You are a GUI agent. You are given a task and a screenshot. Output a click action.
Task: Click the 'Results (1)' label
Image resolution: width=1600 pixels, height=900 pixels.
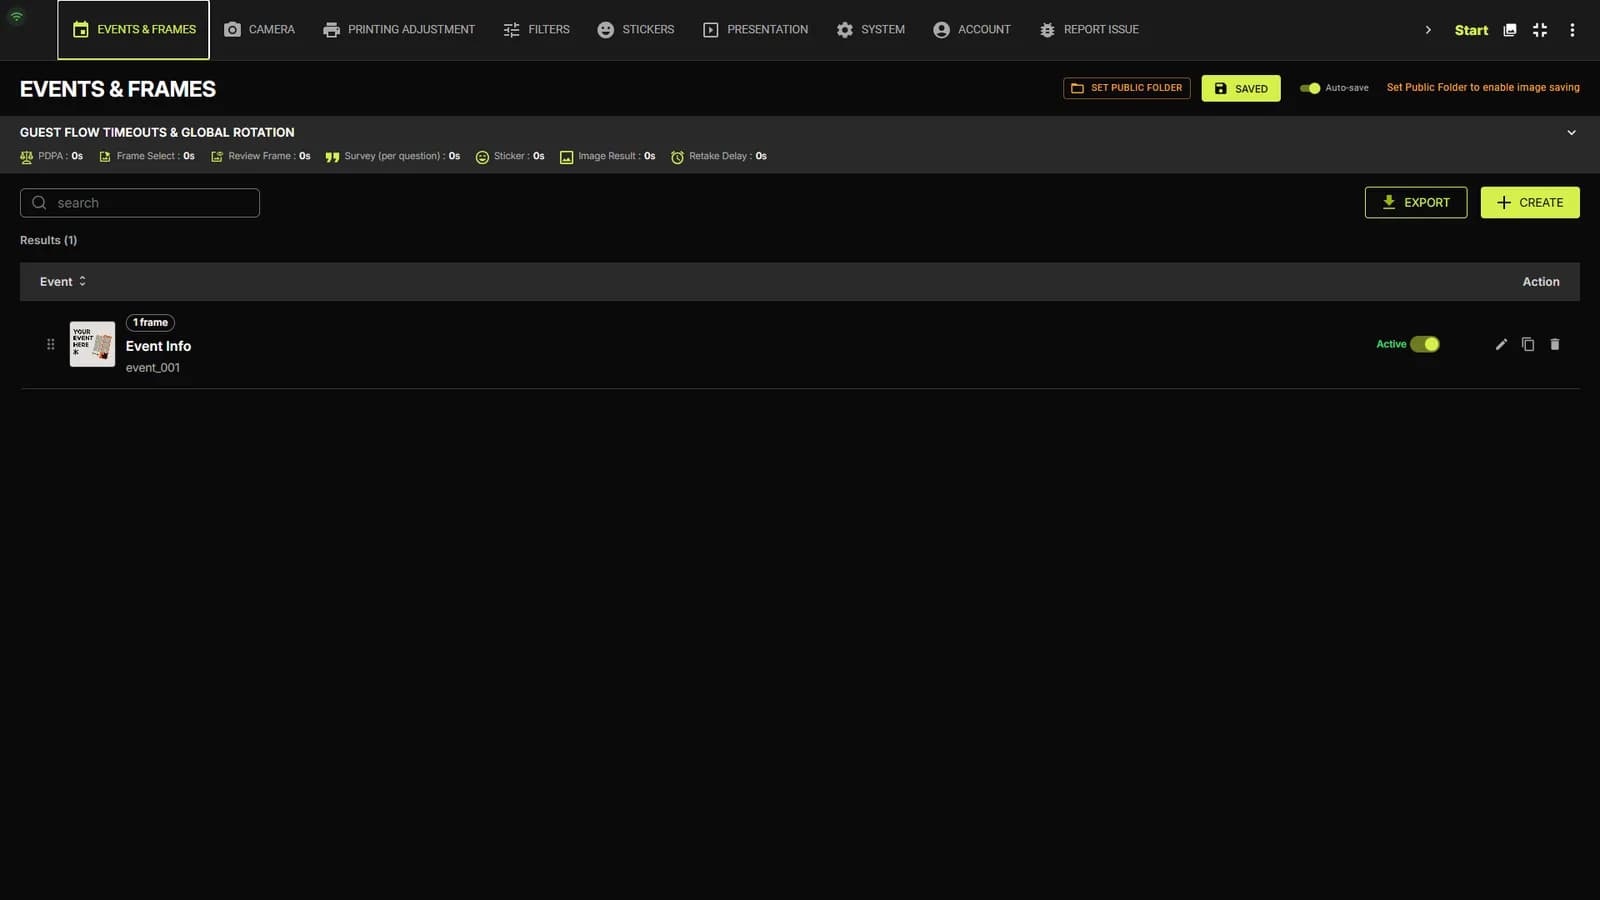click(x=48, y=240)
